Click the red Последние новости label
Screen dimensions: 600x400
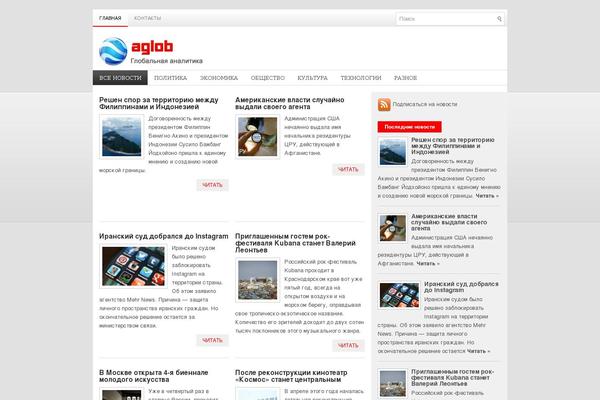(x=409, y=127)
